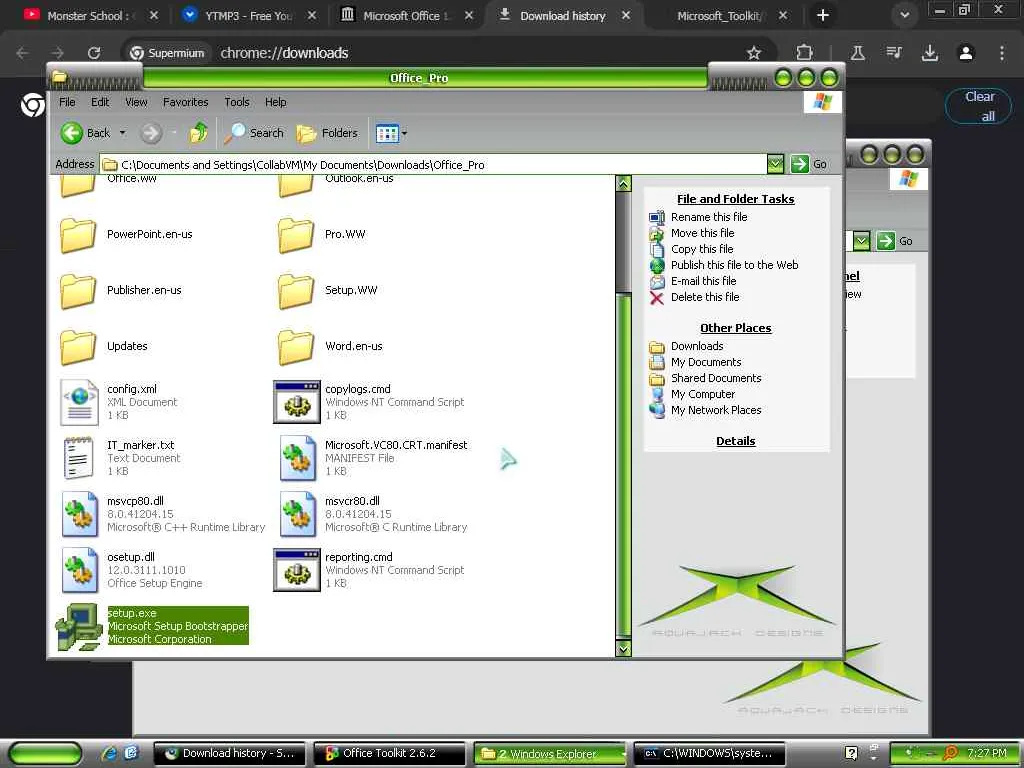Click the Address path input field
Screen dimensions: 1024x768
(434, 165)
